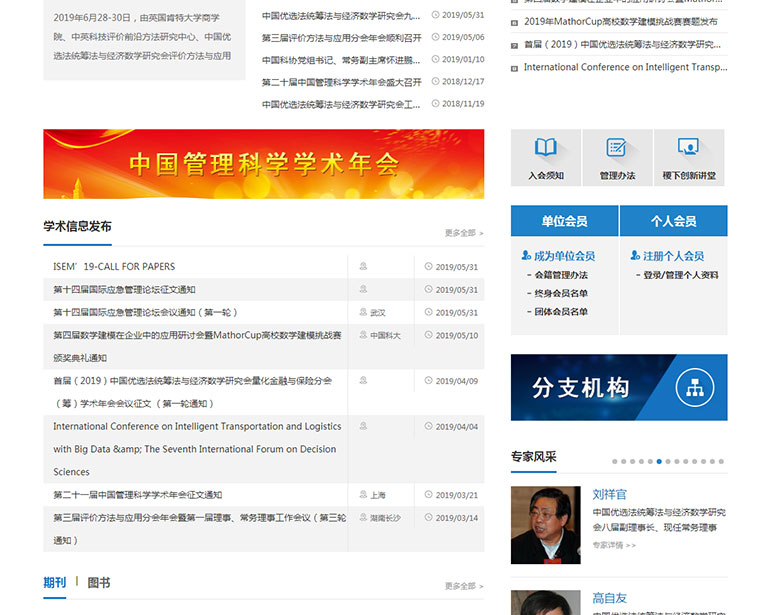Expand 更多全部 beside 期刊 图书 section

pos(463,586)
